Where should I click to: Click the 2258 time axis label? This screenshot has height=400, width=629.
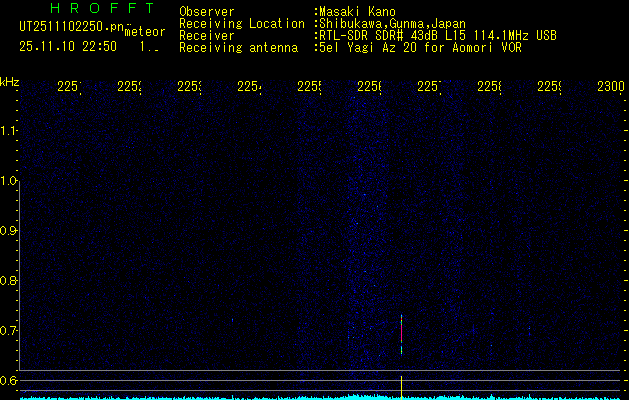[x=489, y=86]
